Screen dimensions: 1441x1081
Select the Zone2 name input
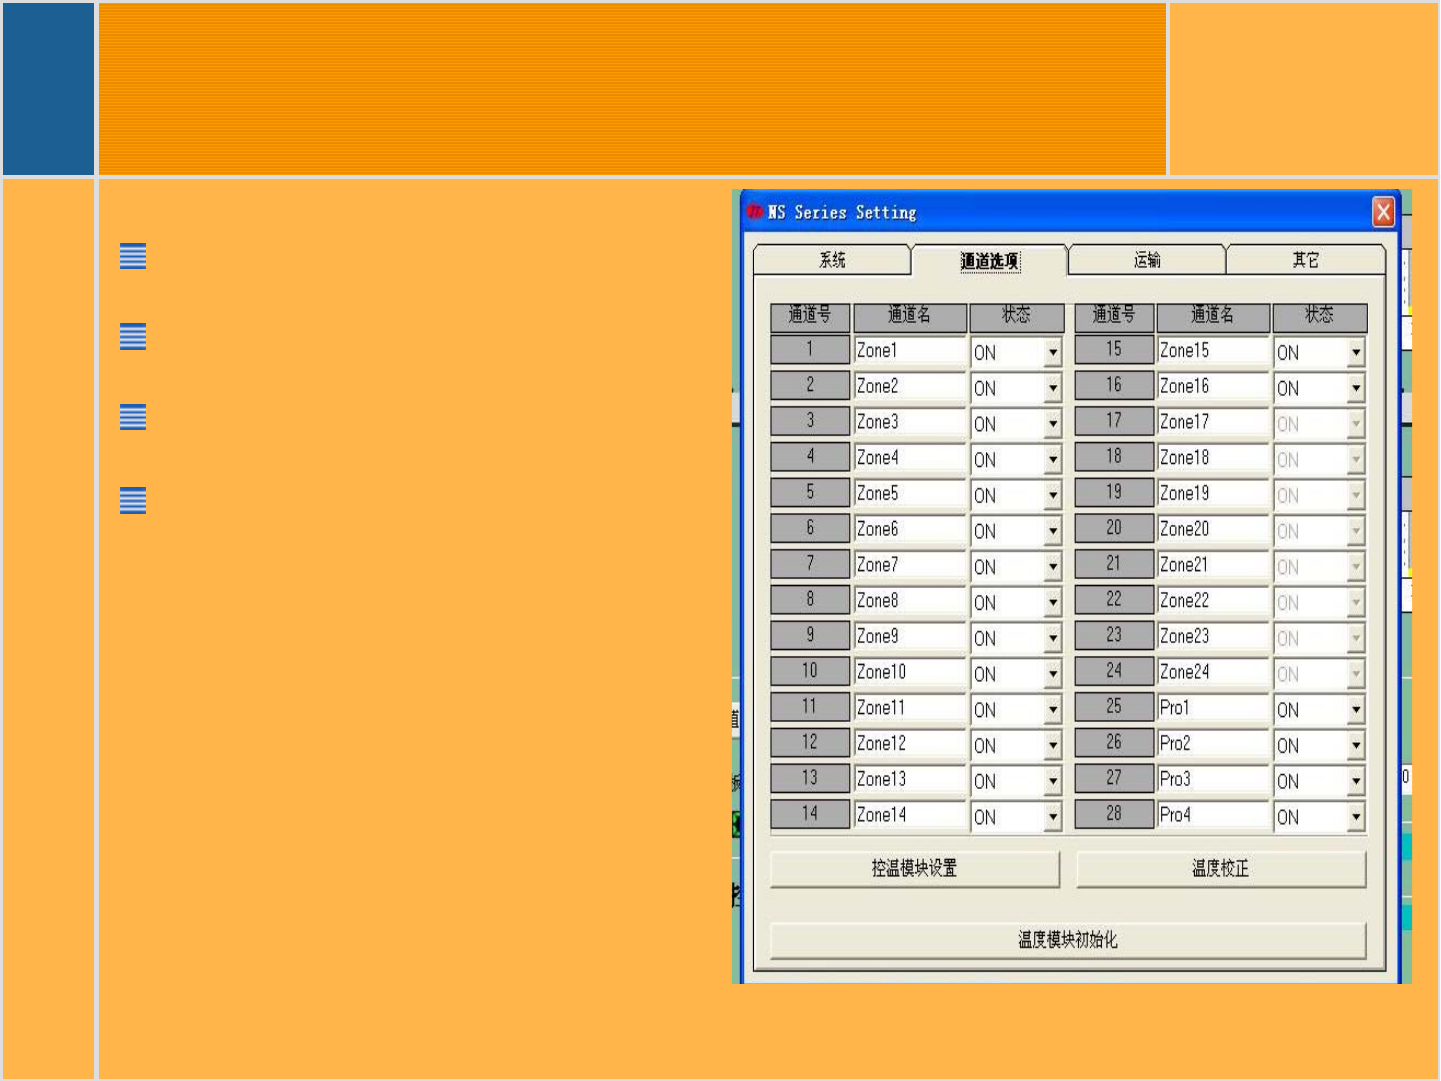pyautogui.click(x=910, y=386)
